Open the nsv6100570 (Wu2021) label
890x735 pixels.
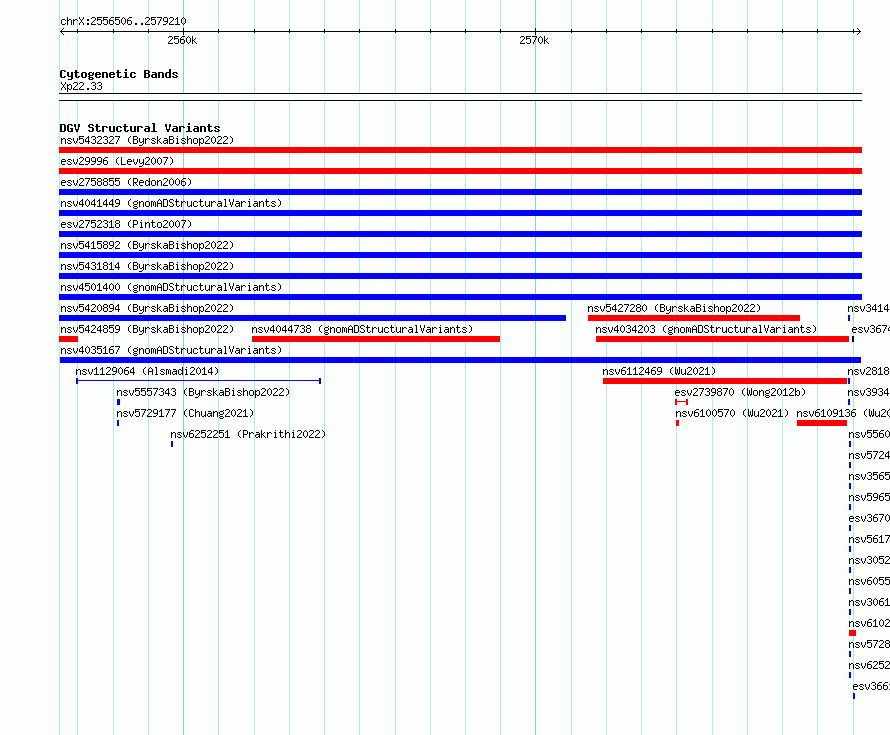click(732, 413)
